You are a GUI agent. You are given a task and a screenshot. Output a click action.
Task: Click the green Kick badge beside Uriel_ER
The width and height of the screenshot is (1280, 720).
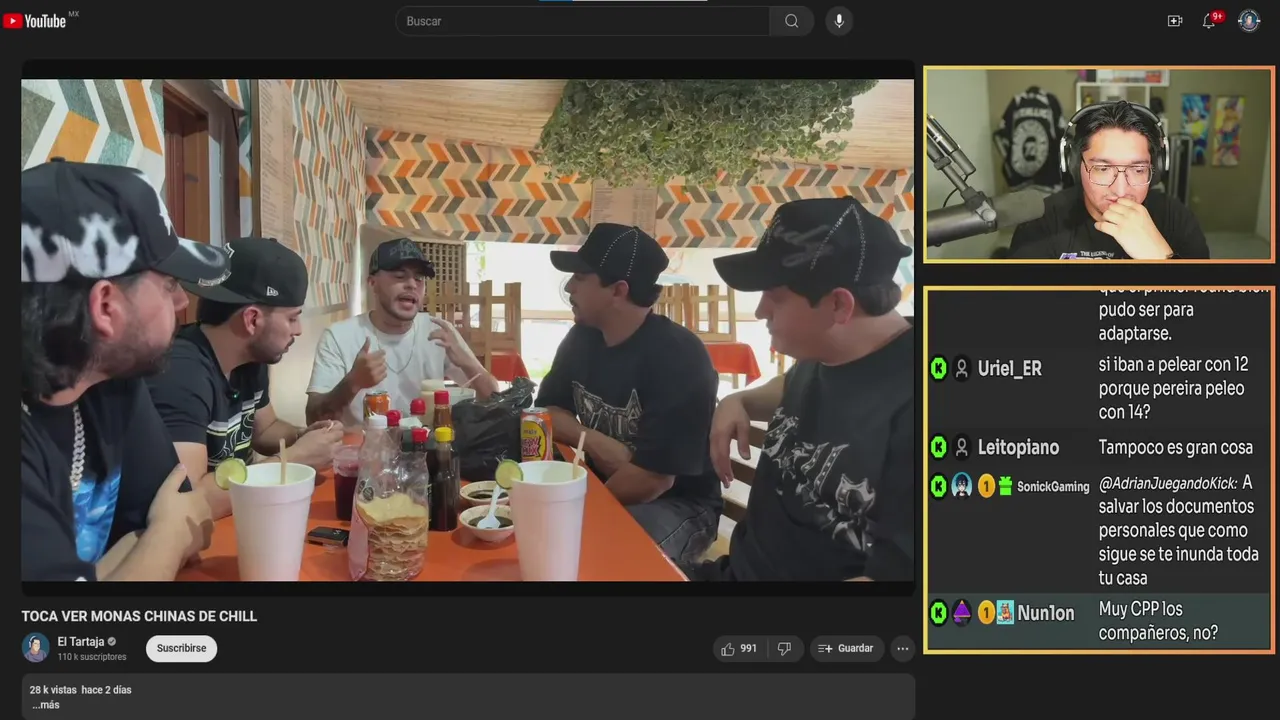tap(938, 369)
